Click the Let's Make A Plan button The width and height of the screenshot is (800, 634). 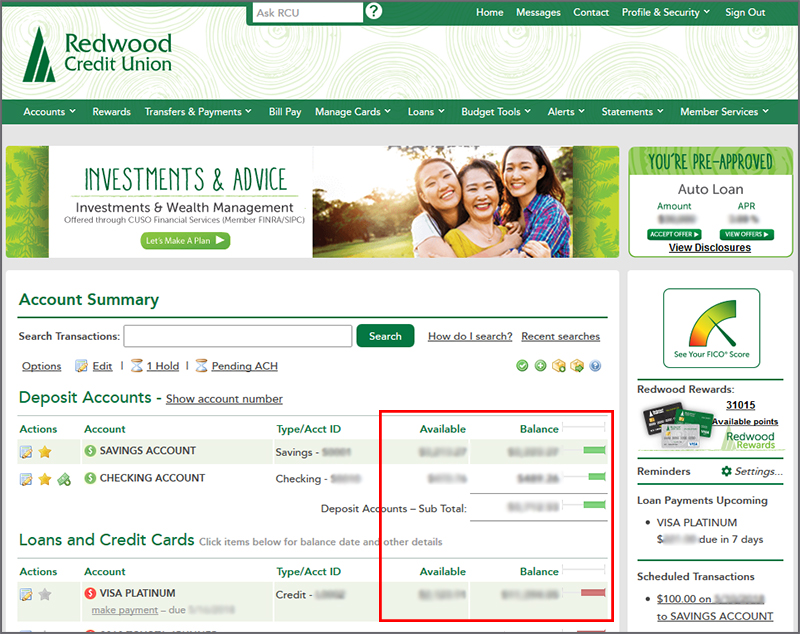click(x=185, y=241)
